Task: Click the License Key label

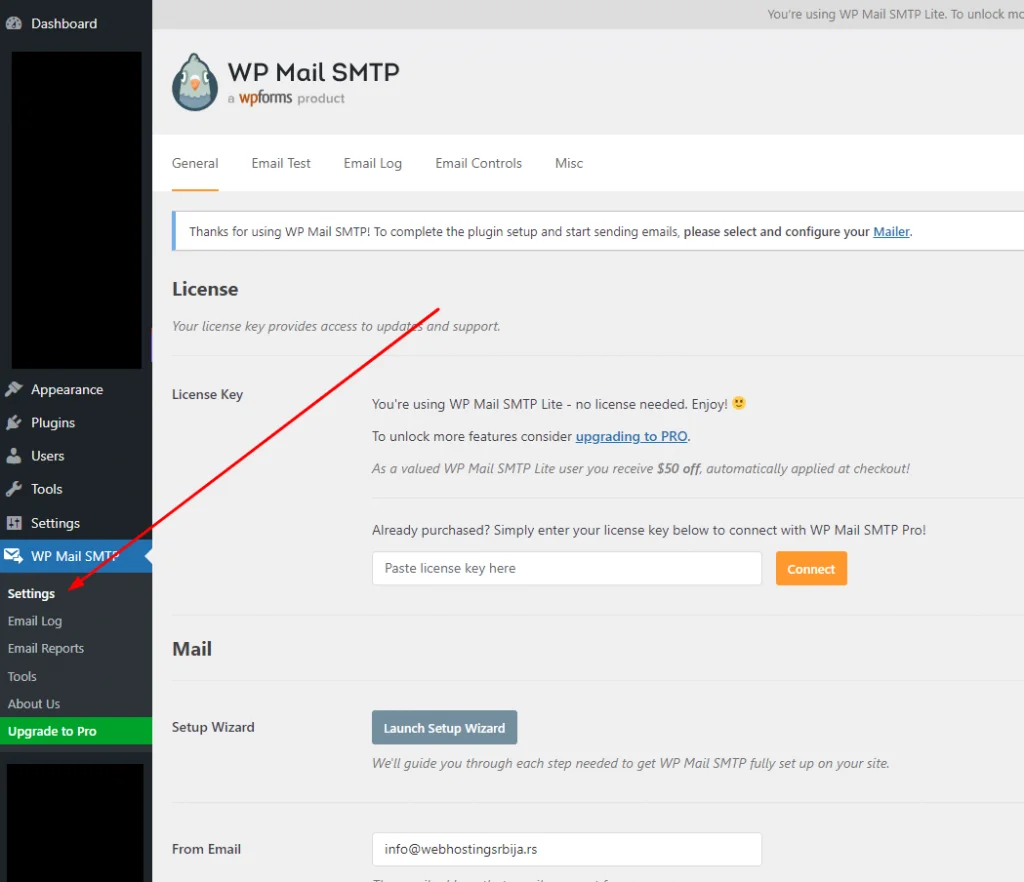Action: coord(208,394)
